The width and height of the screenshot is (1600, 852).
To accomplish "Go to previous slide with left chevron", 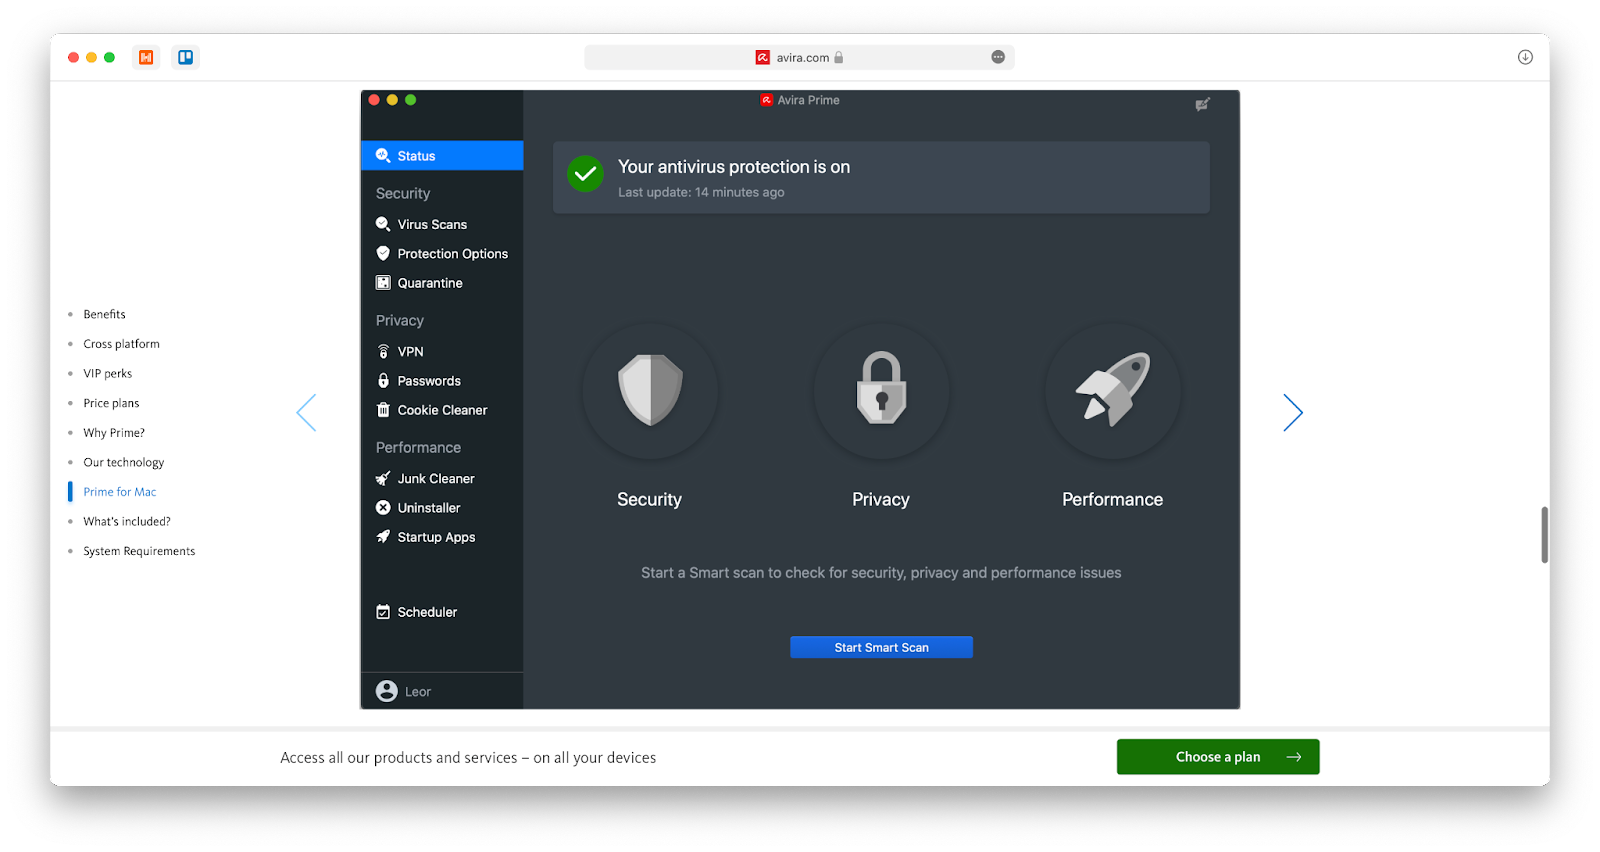I will [306, 412].
